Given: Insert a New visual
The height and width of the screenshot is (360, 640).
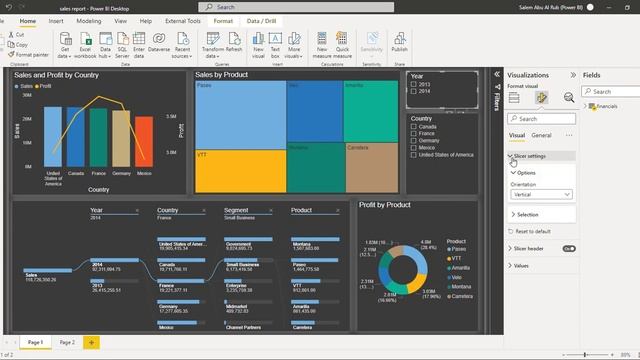Looking at the screenshot, I should click(258, 45).
